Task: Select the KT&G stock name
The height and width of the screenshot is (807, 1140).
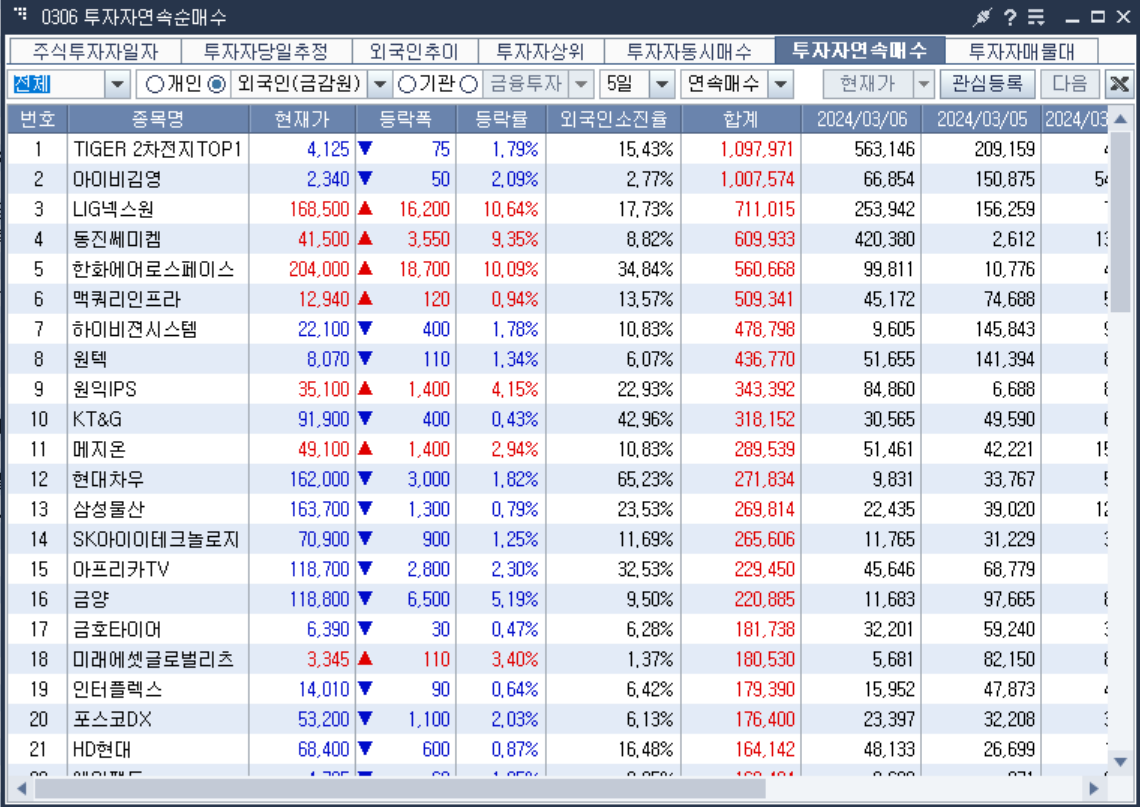Action: coord(97,419)
